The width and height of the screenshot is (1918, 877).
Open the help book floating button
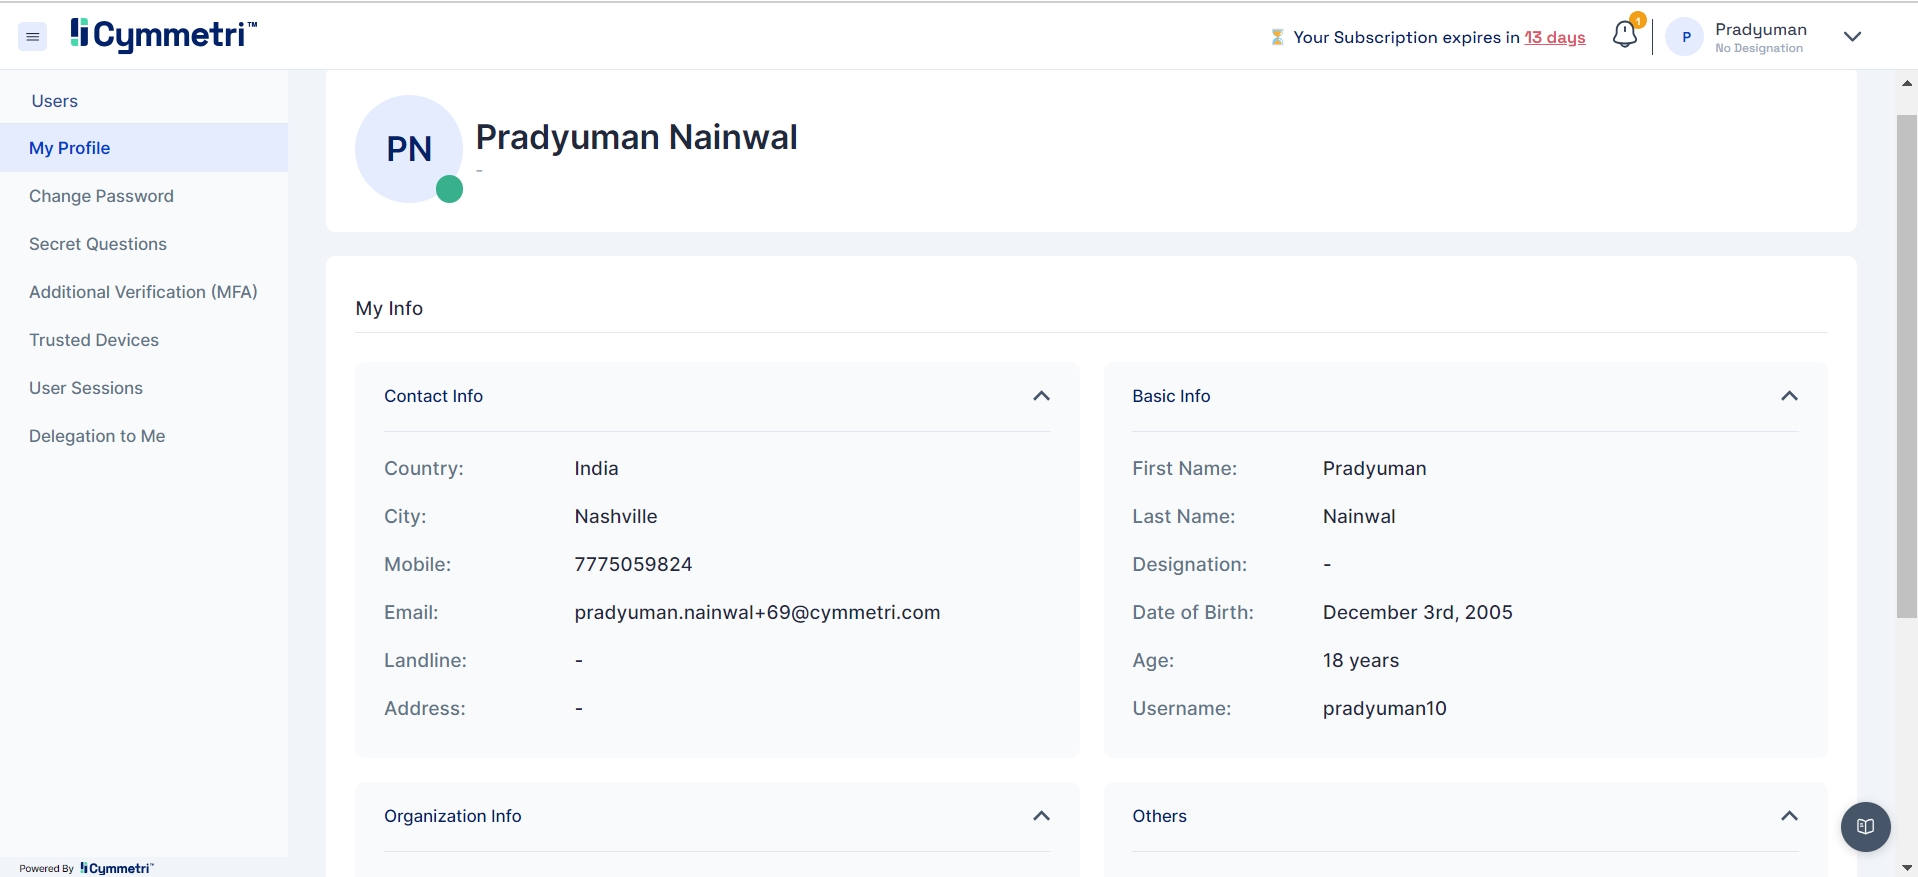pyautogui.click(x=1865, y=826)
